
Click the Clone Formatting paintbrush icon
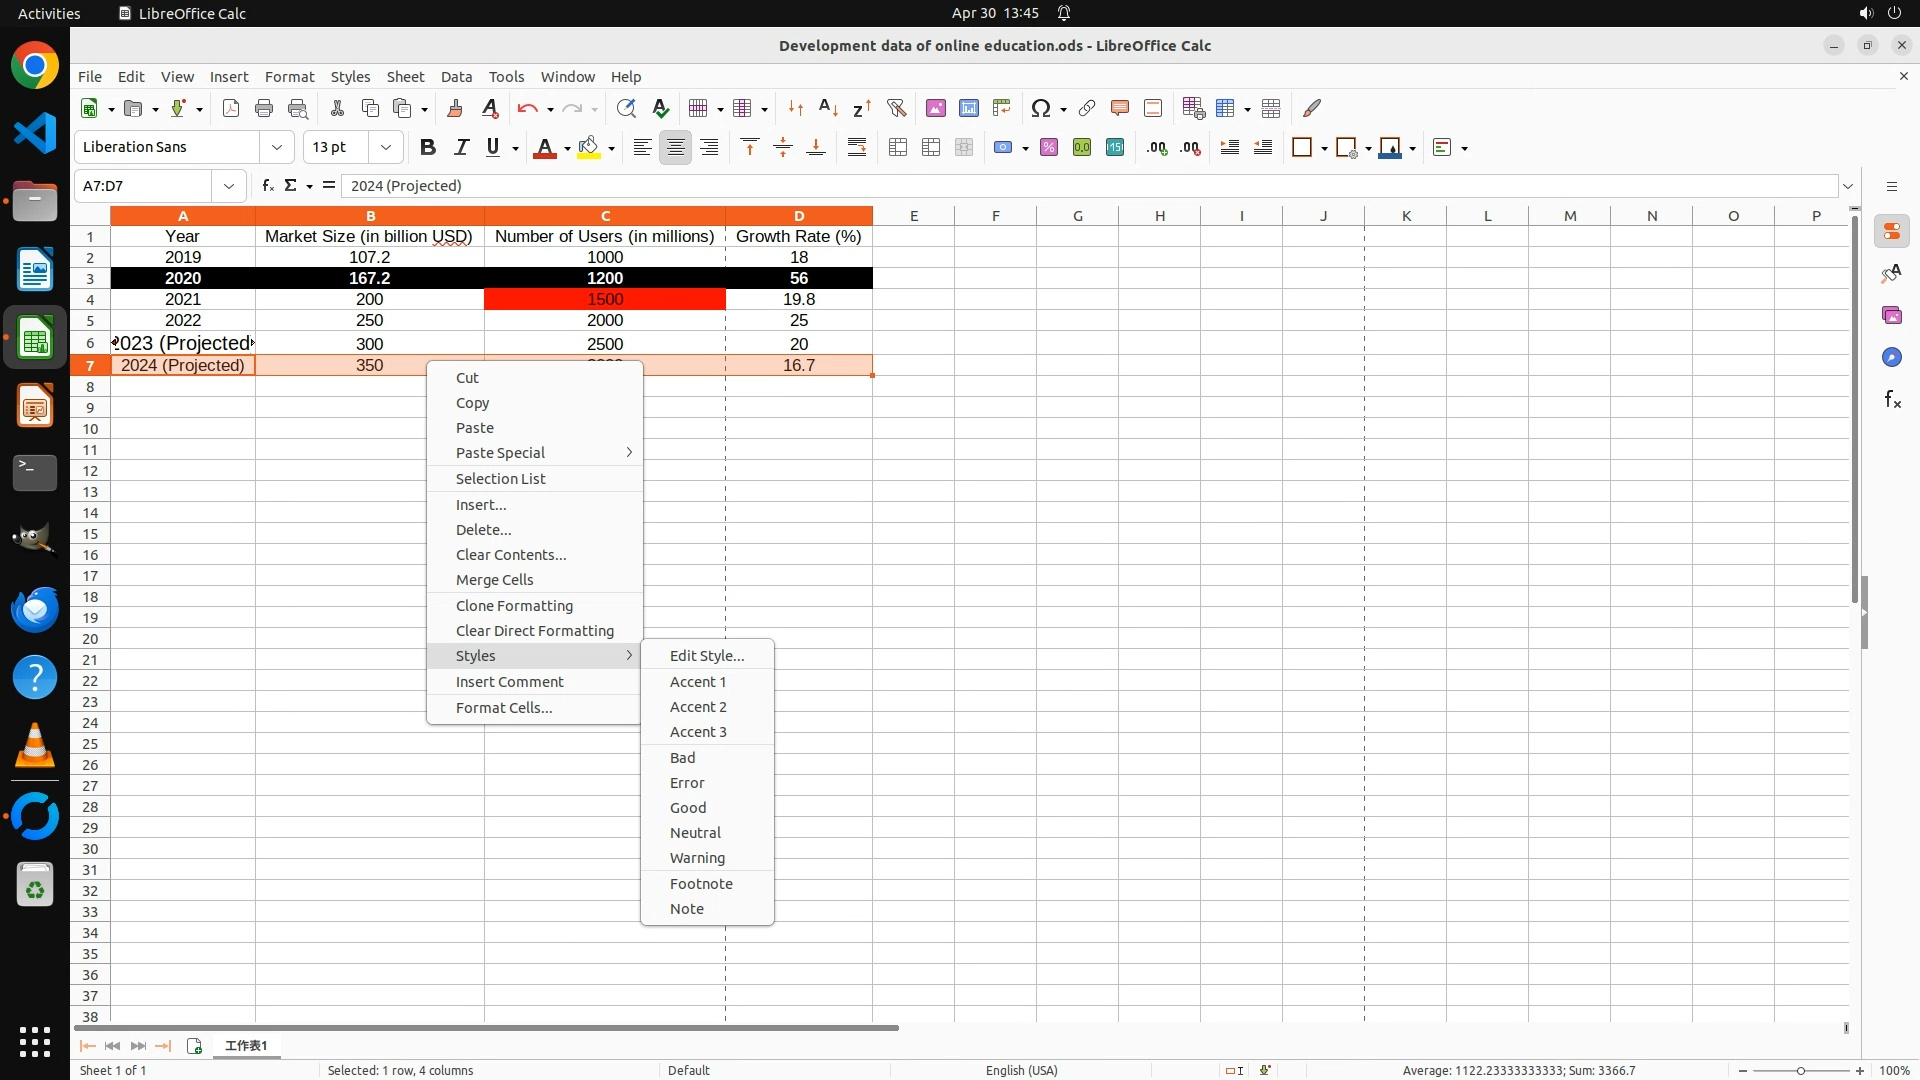click(455, 108)
